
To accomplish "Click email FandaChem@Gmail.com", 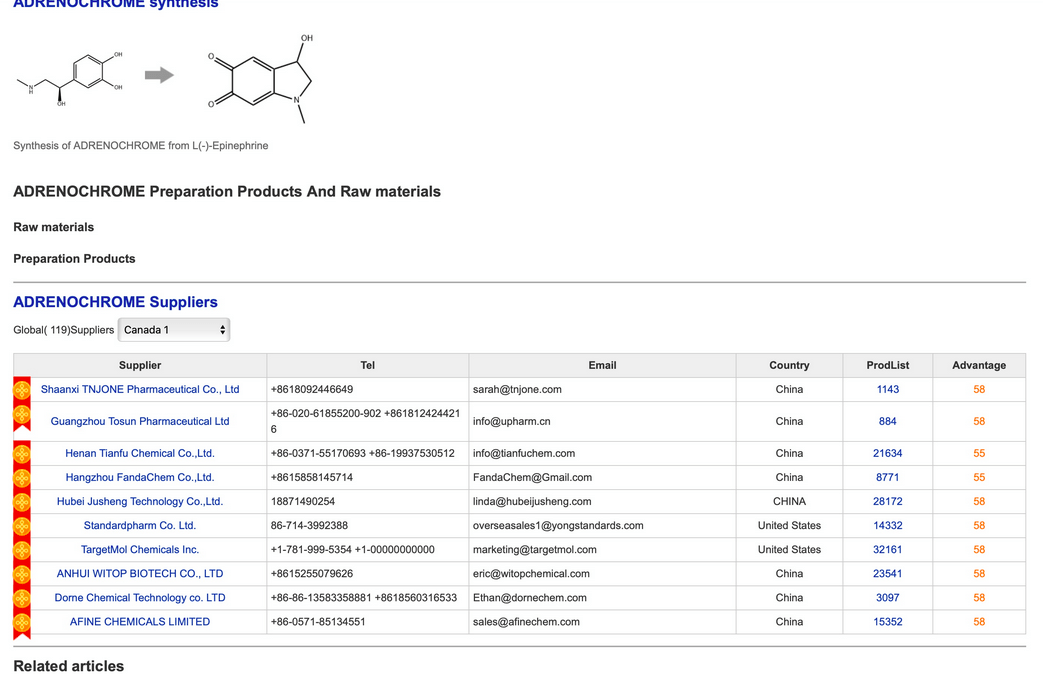I will 532,477.
